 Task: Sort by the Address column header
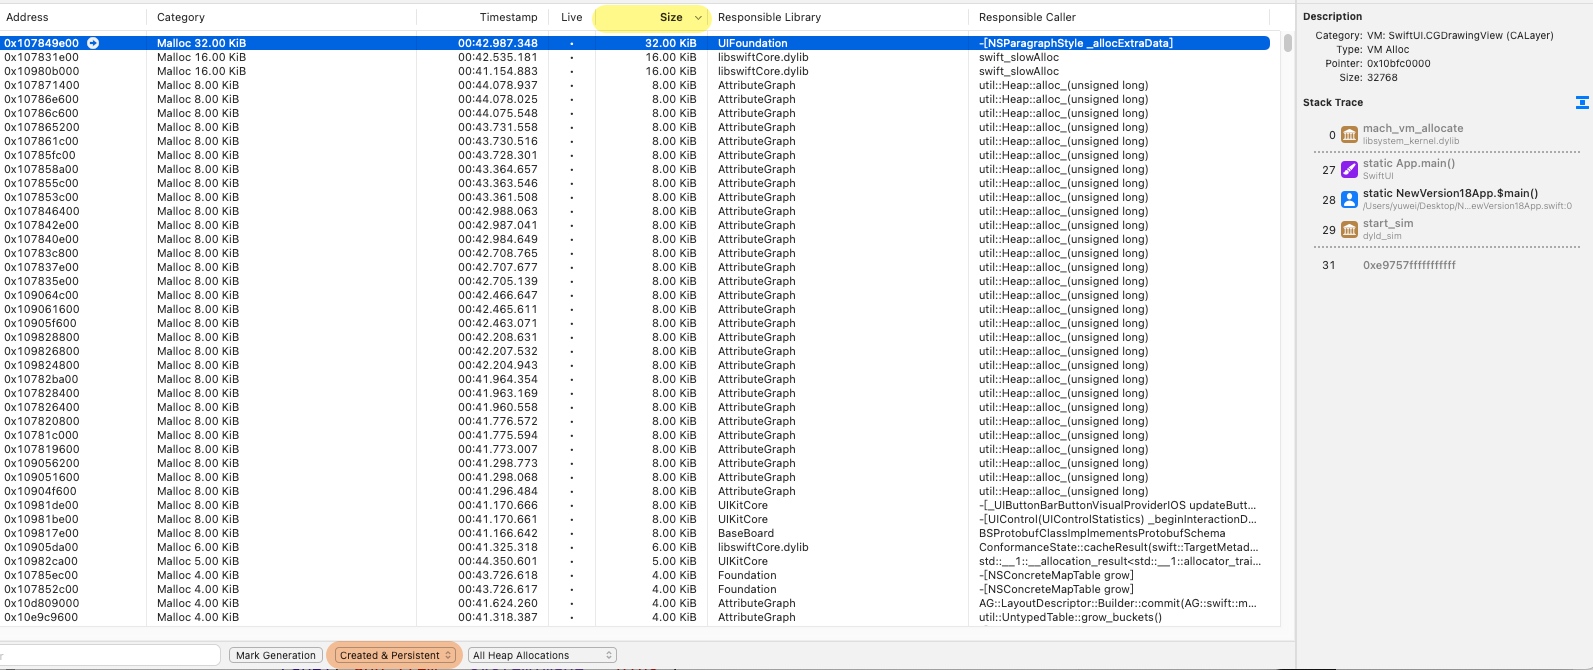point(27,17)
